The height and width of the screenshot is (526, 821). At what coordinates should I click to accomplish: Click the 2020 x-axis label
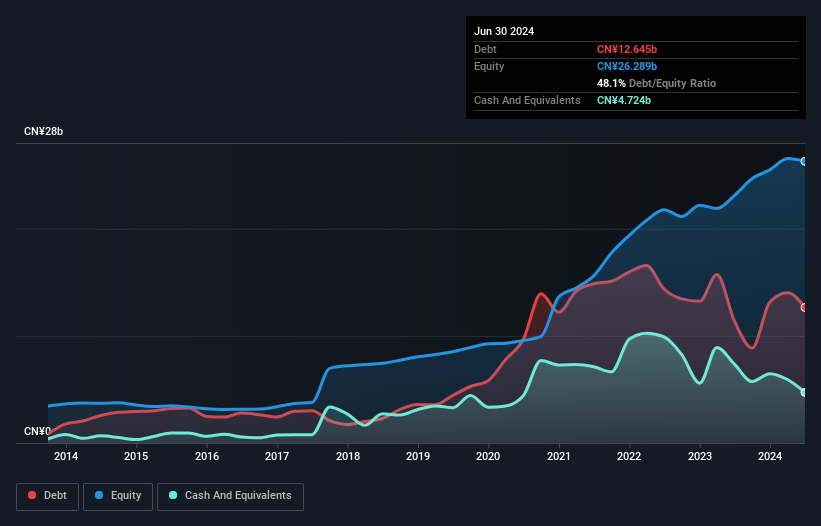coord(488,456)
